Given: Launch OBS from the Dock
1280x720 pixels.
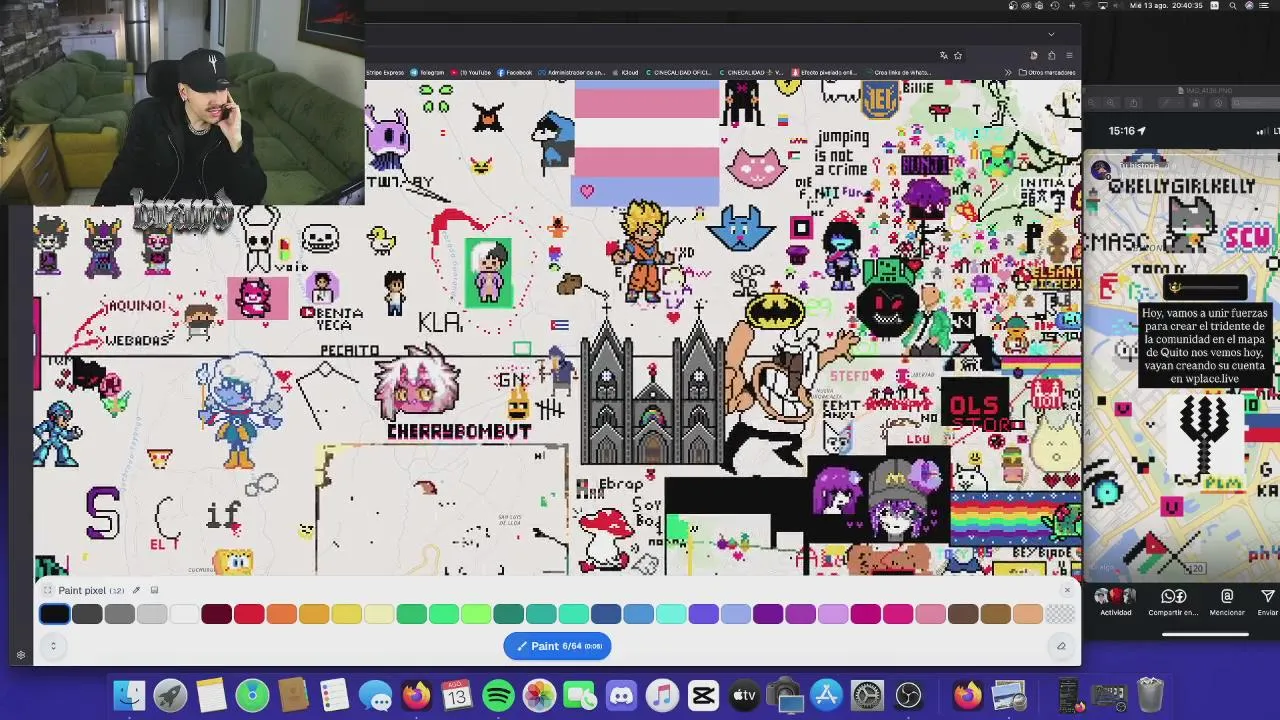Looking at the screenshot, I should 909,695.
